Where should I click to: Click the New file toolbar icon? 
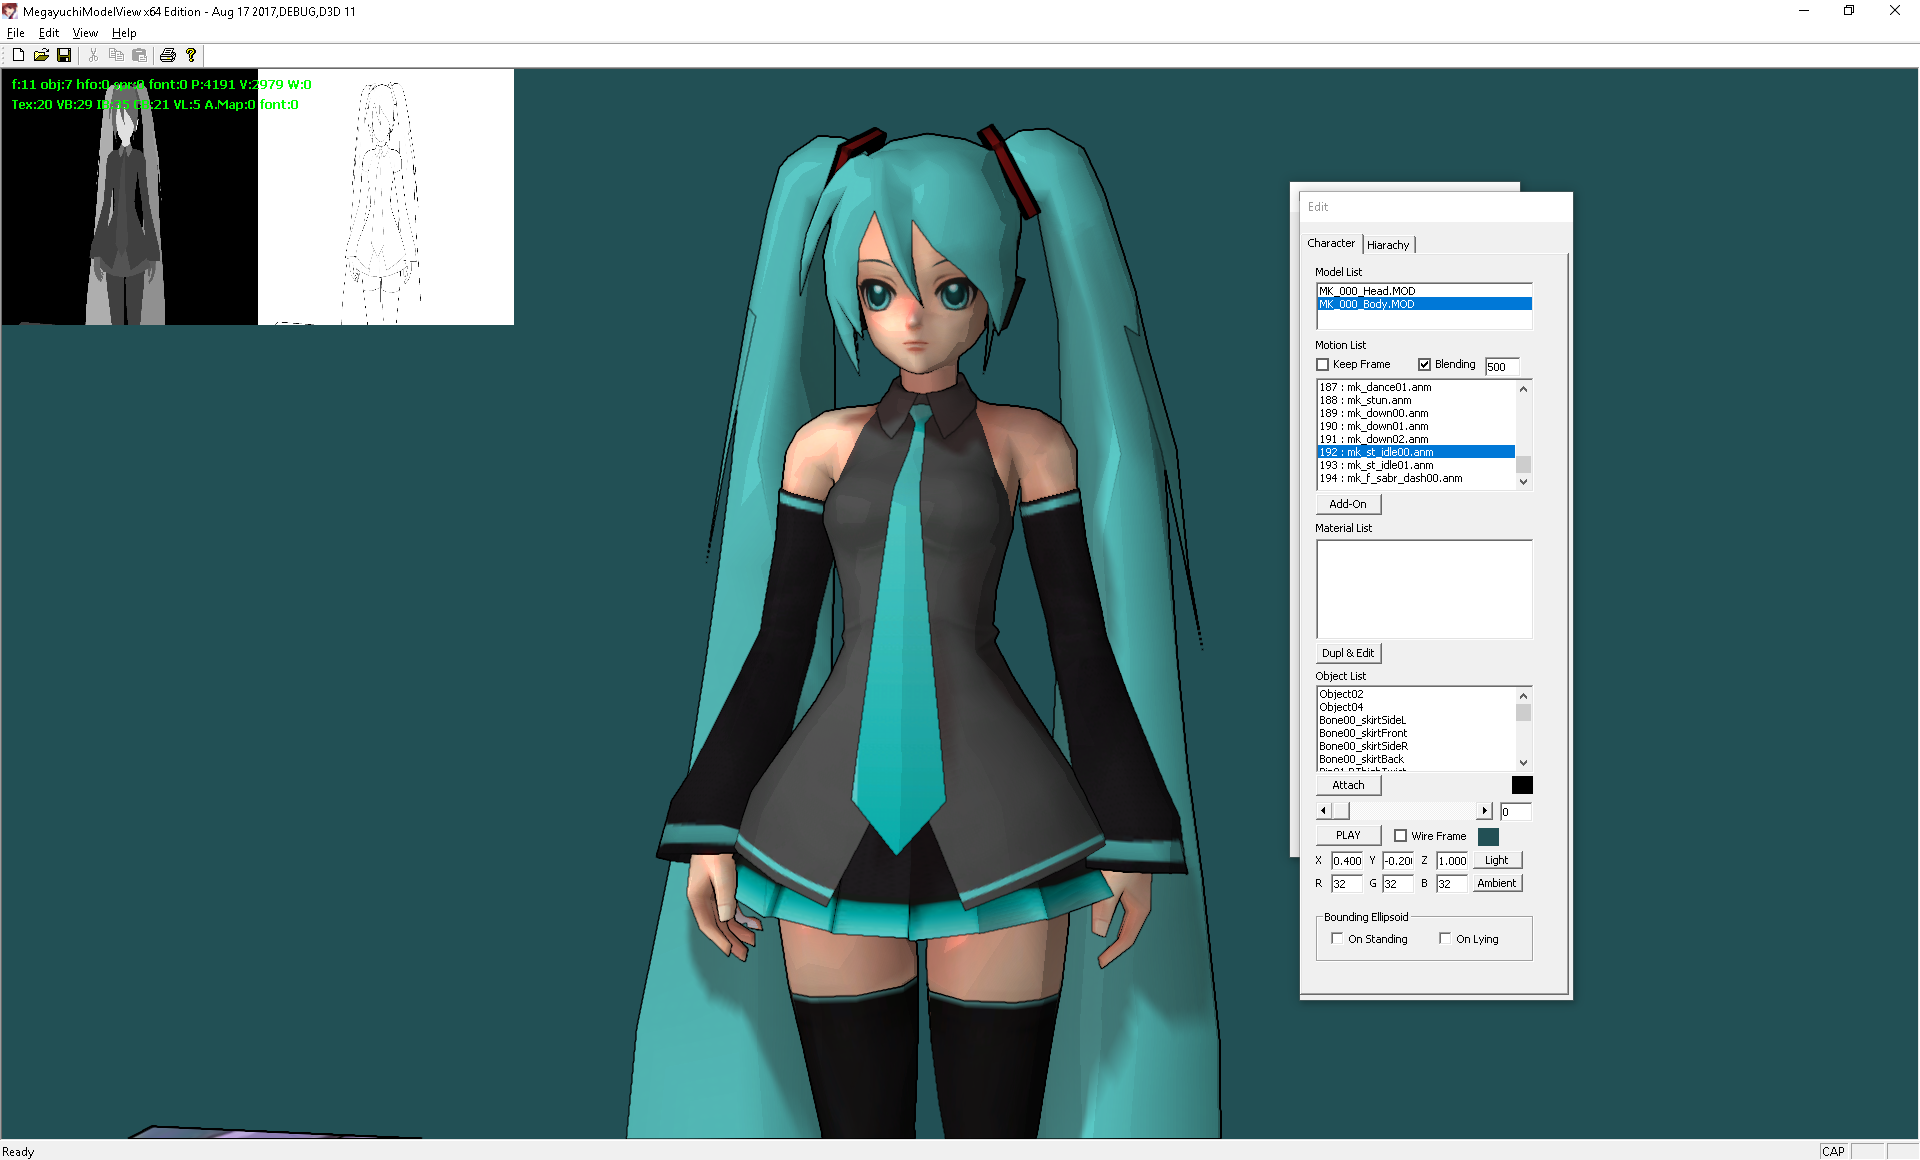click(18, 55)
